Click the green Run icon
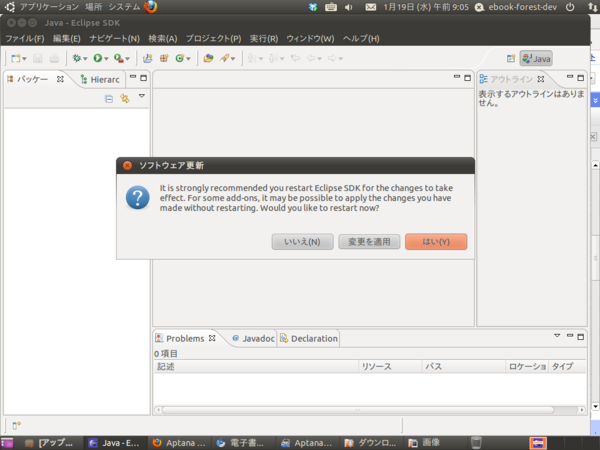This screenshot has width=600, height=450. click(98, 58)
